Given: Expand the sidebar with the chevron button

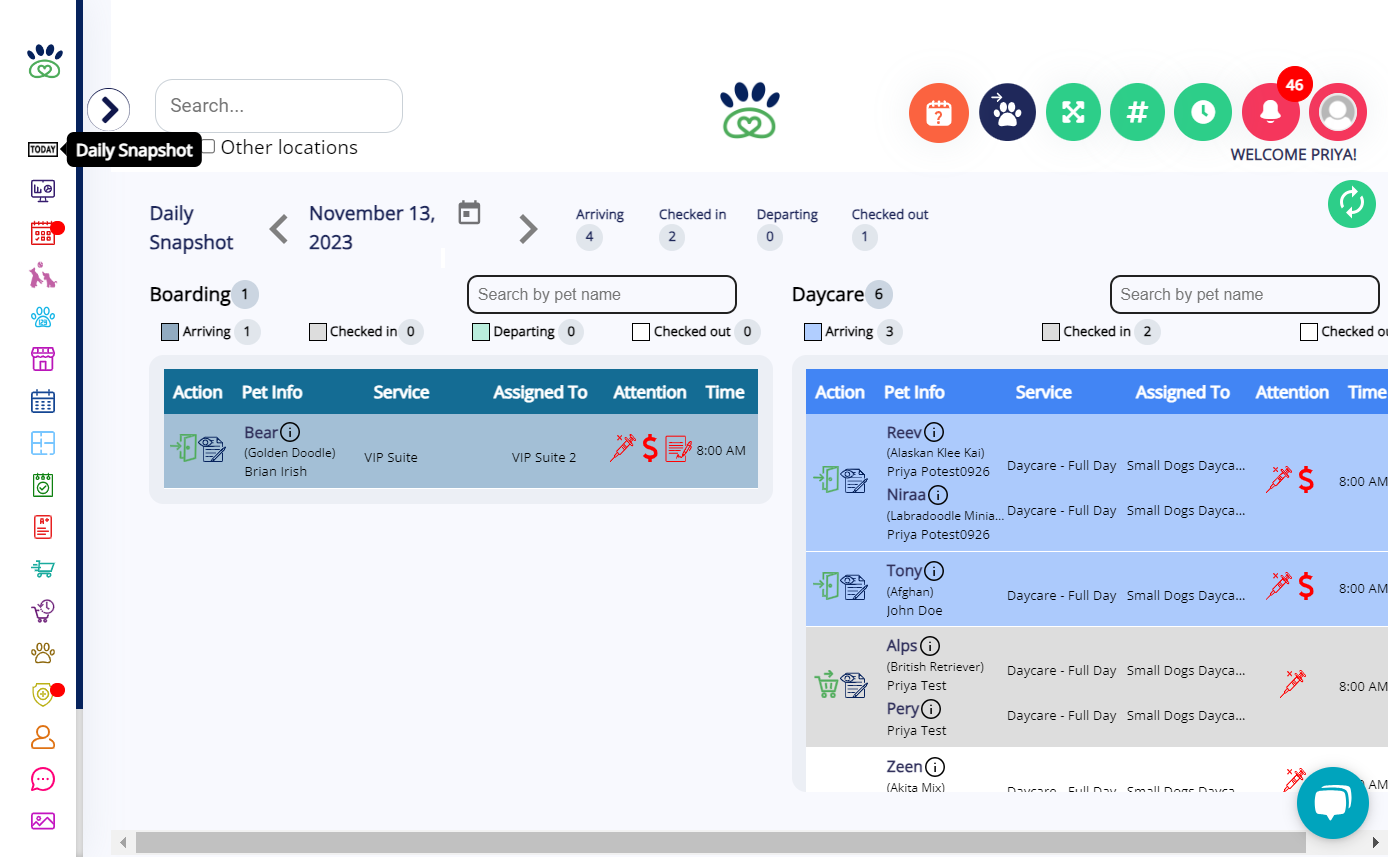Looking at the screenshot, I should pos(109,108).
